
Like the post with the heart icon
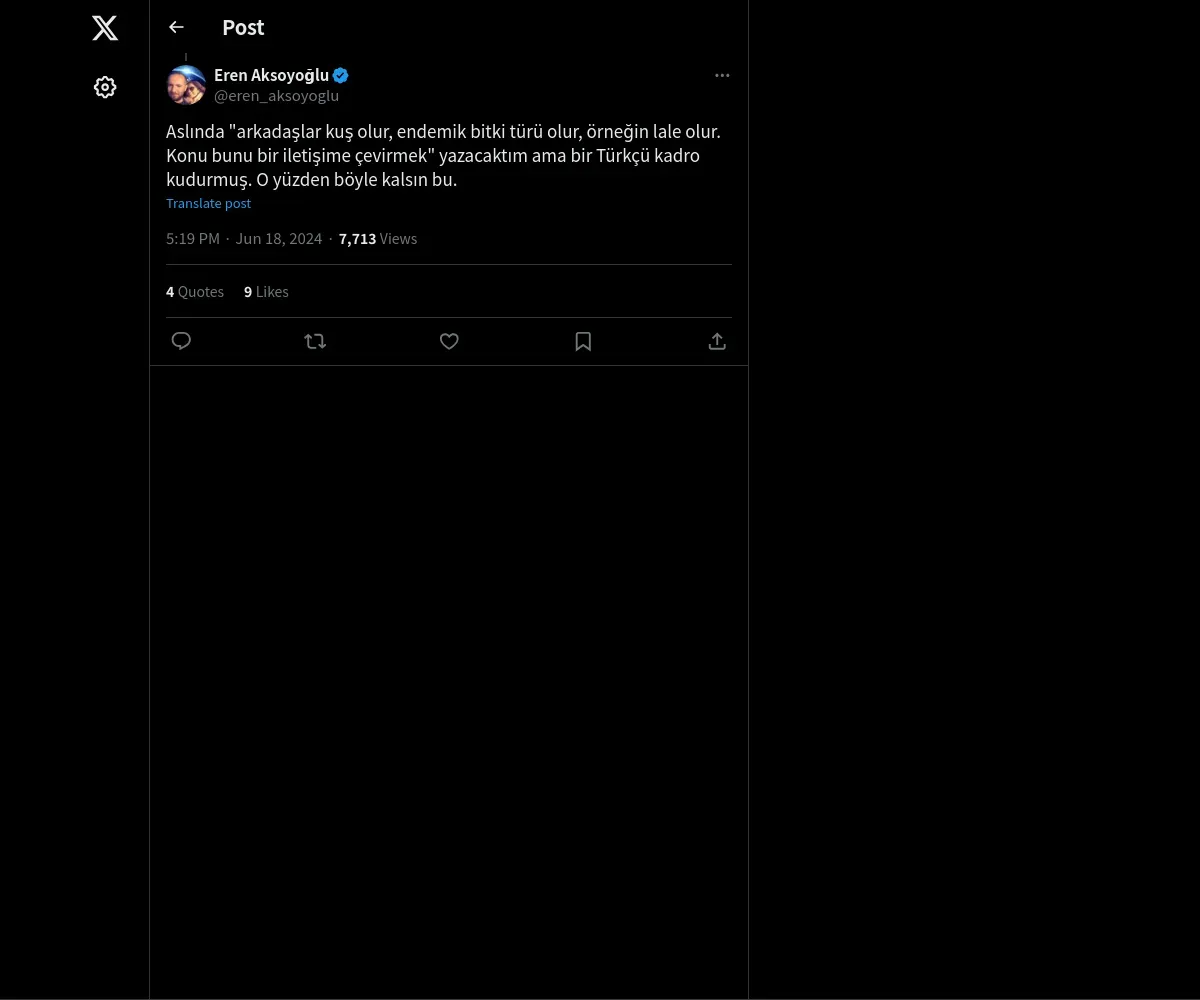click(x=449, y=341)
